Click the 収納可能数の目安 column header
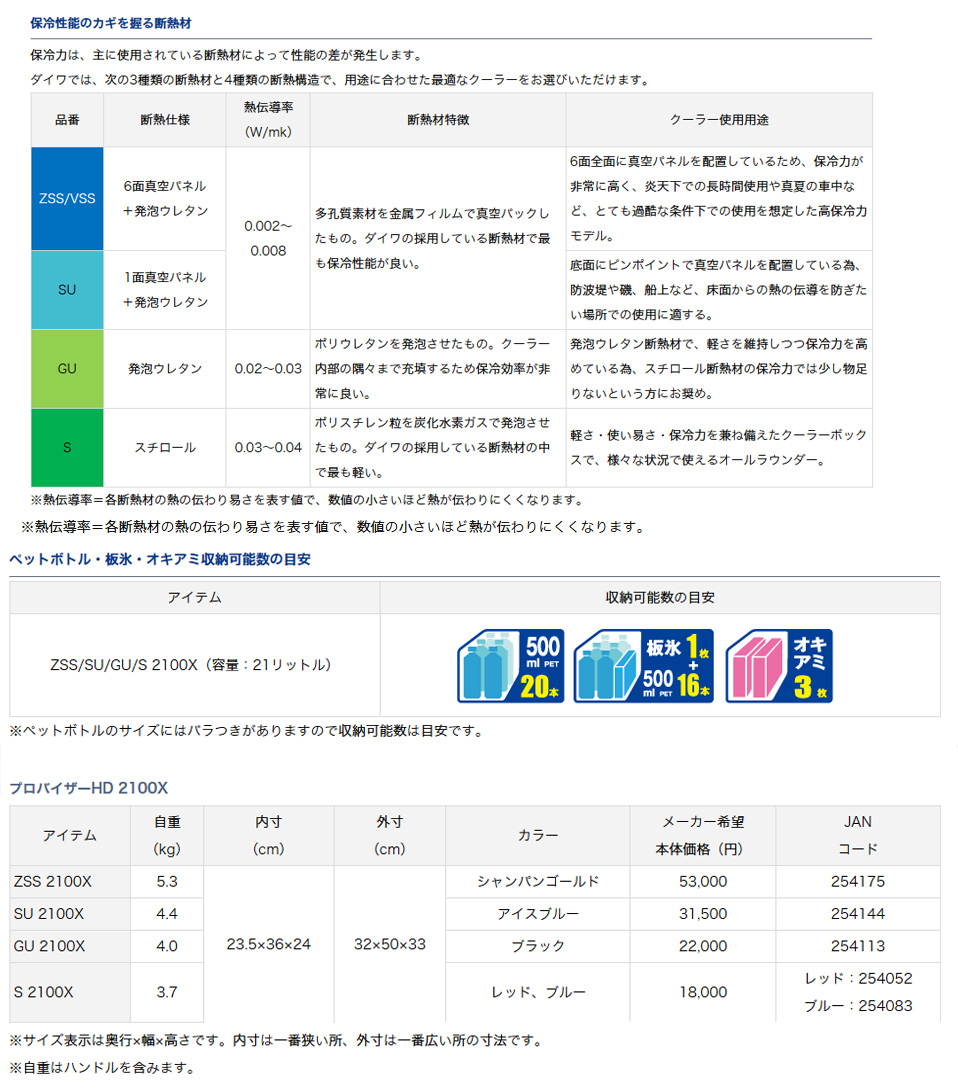The image size is (958, 1092). 660,598
